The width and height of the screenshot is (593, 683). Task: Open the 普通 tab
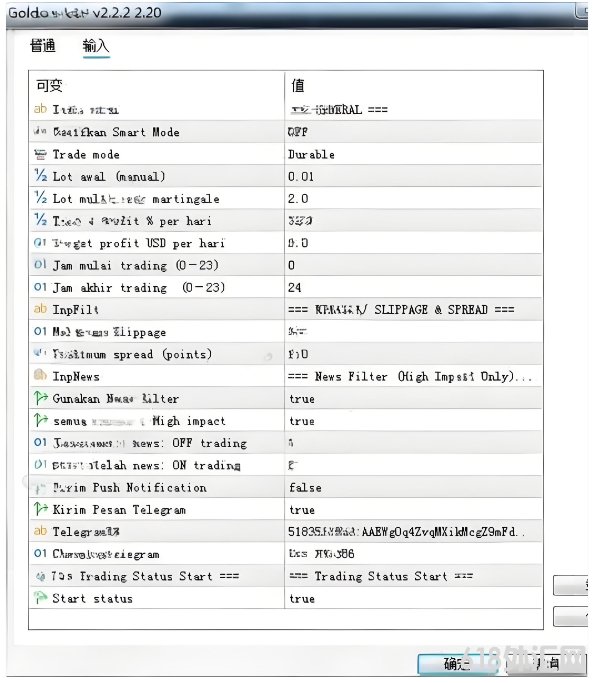43,46
